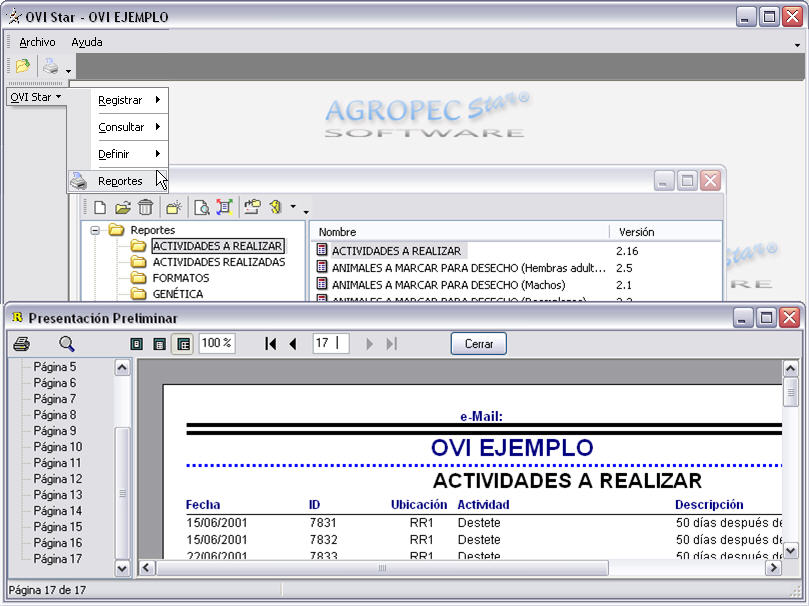Select Reportes in the OVI Star menu
809x606 pixels.
point(118,181)
